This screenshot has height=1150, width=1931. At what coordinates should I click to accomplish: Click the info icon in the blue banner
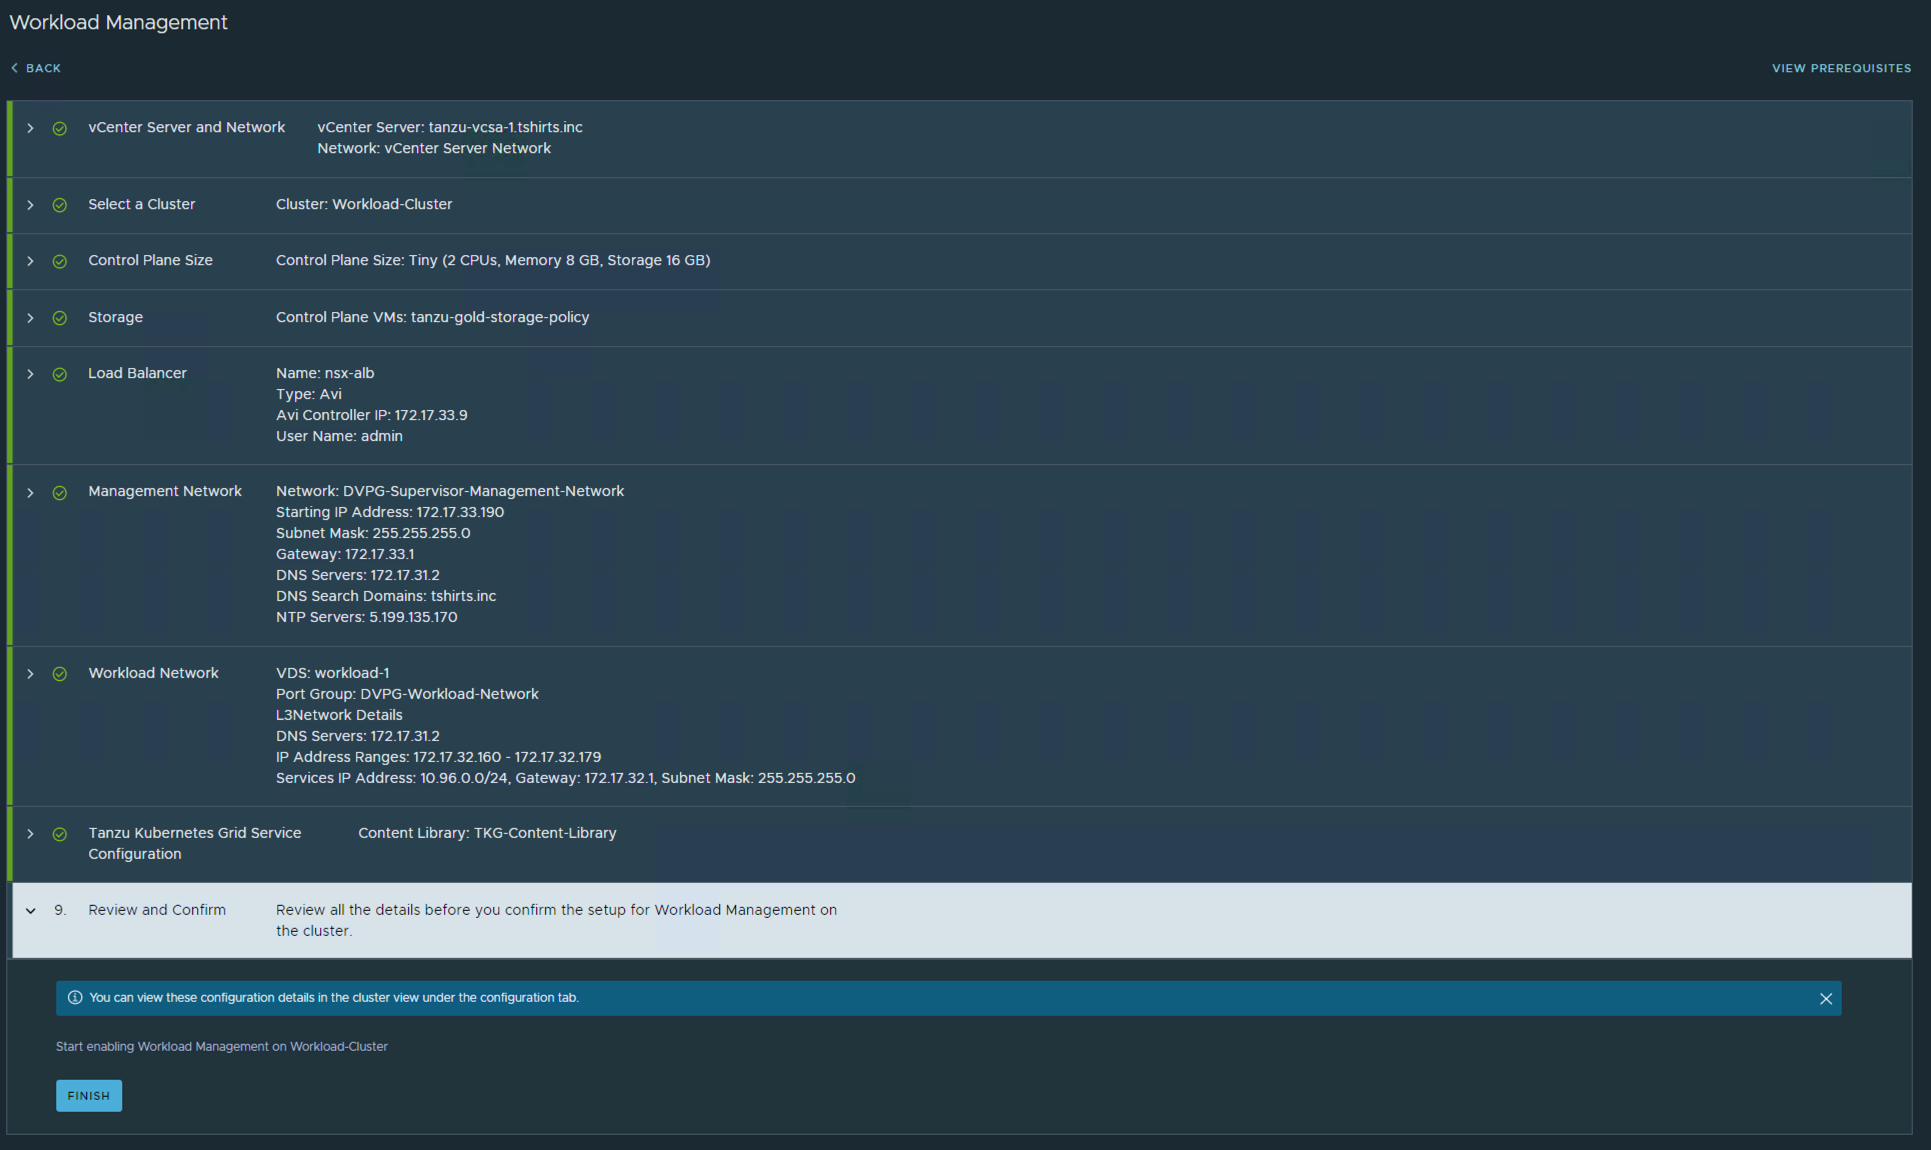tap(75, 998)
